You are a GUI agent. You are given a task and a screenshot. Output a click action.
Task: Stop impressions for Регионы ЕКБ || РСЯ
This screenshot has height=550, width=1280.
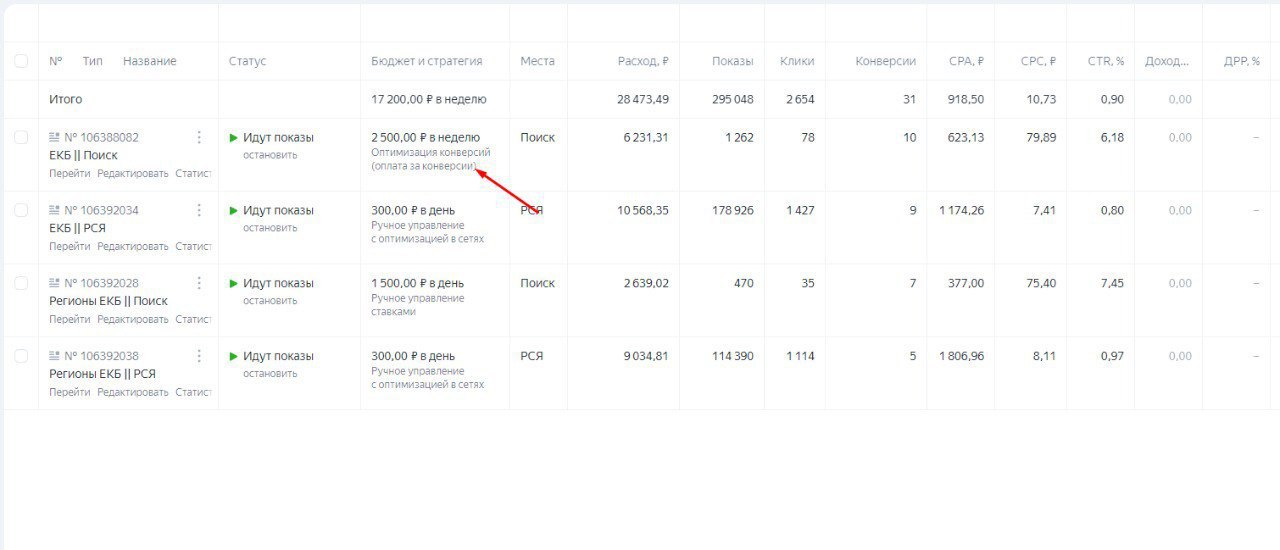(270, 374)
